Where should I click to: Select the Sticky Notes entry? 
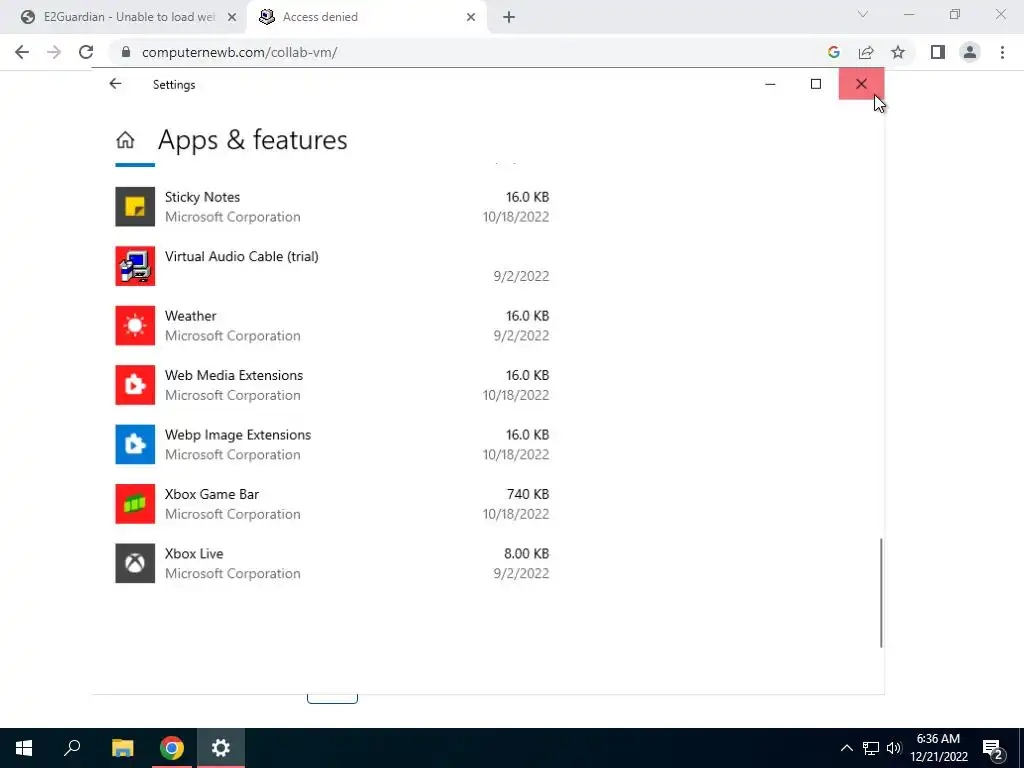tap(332, 206)
